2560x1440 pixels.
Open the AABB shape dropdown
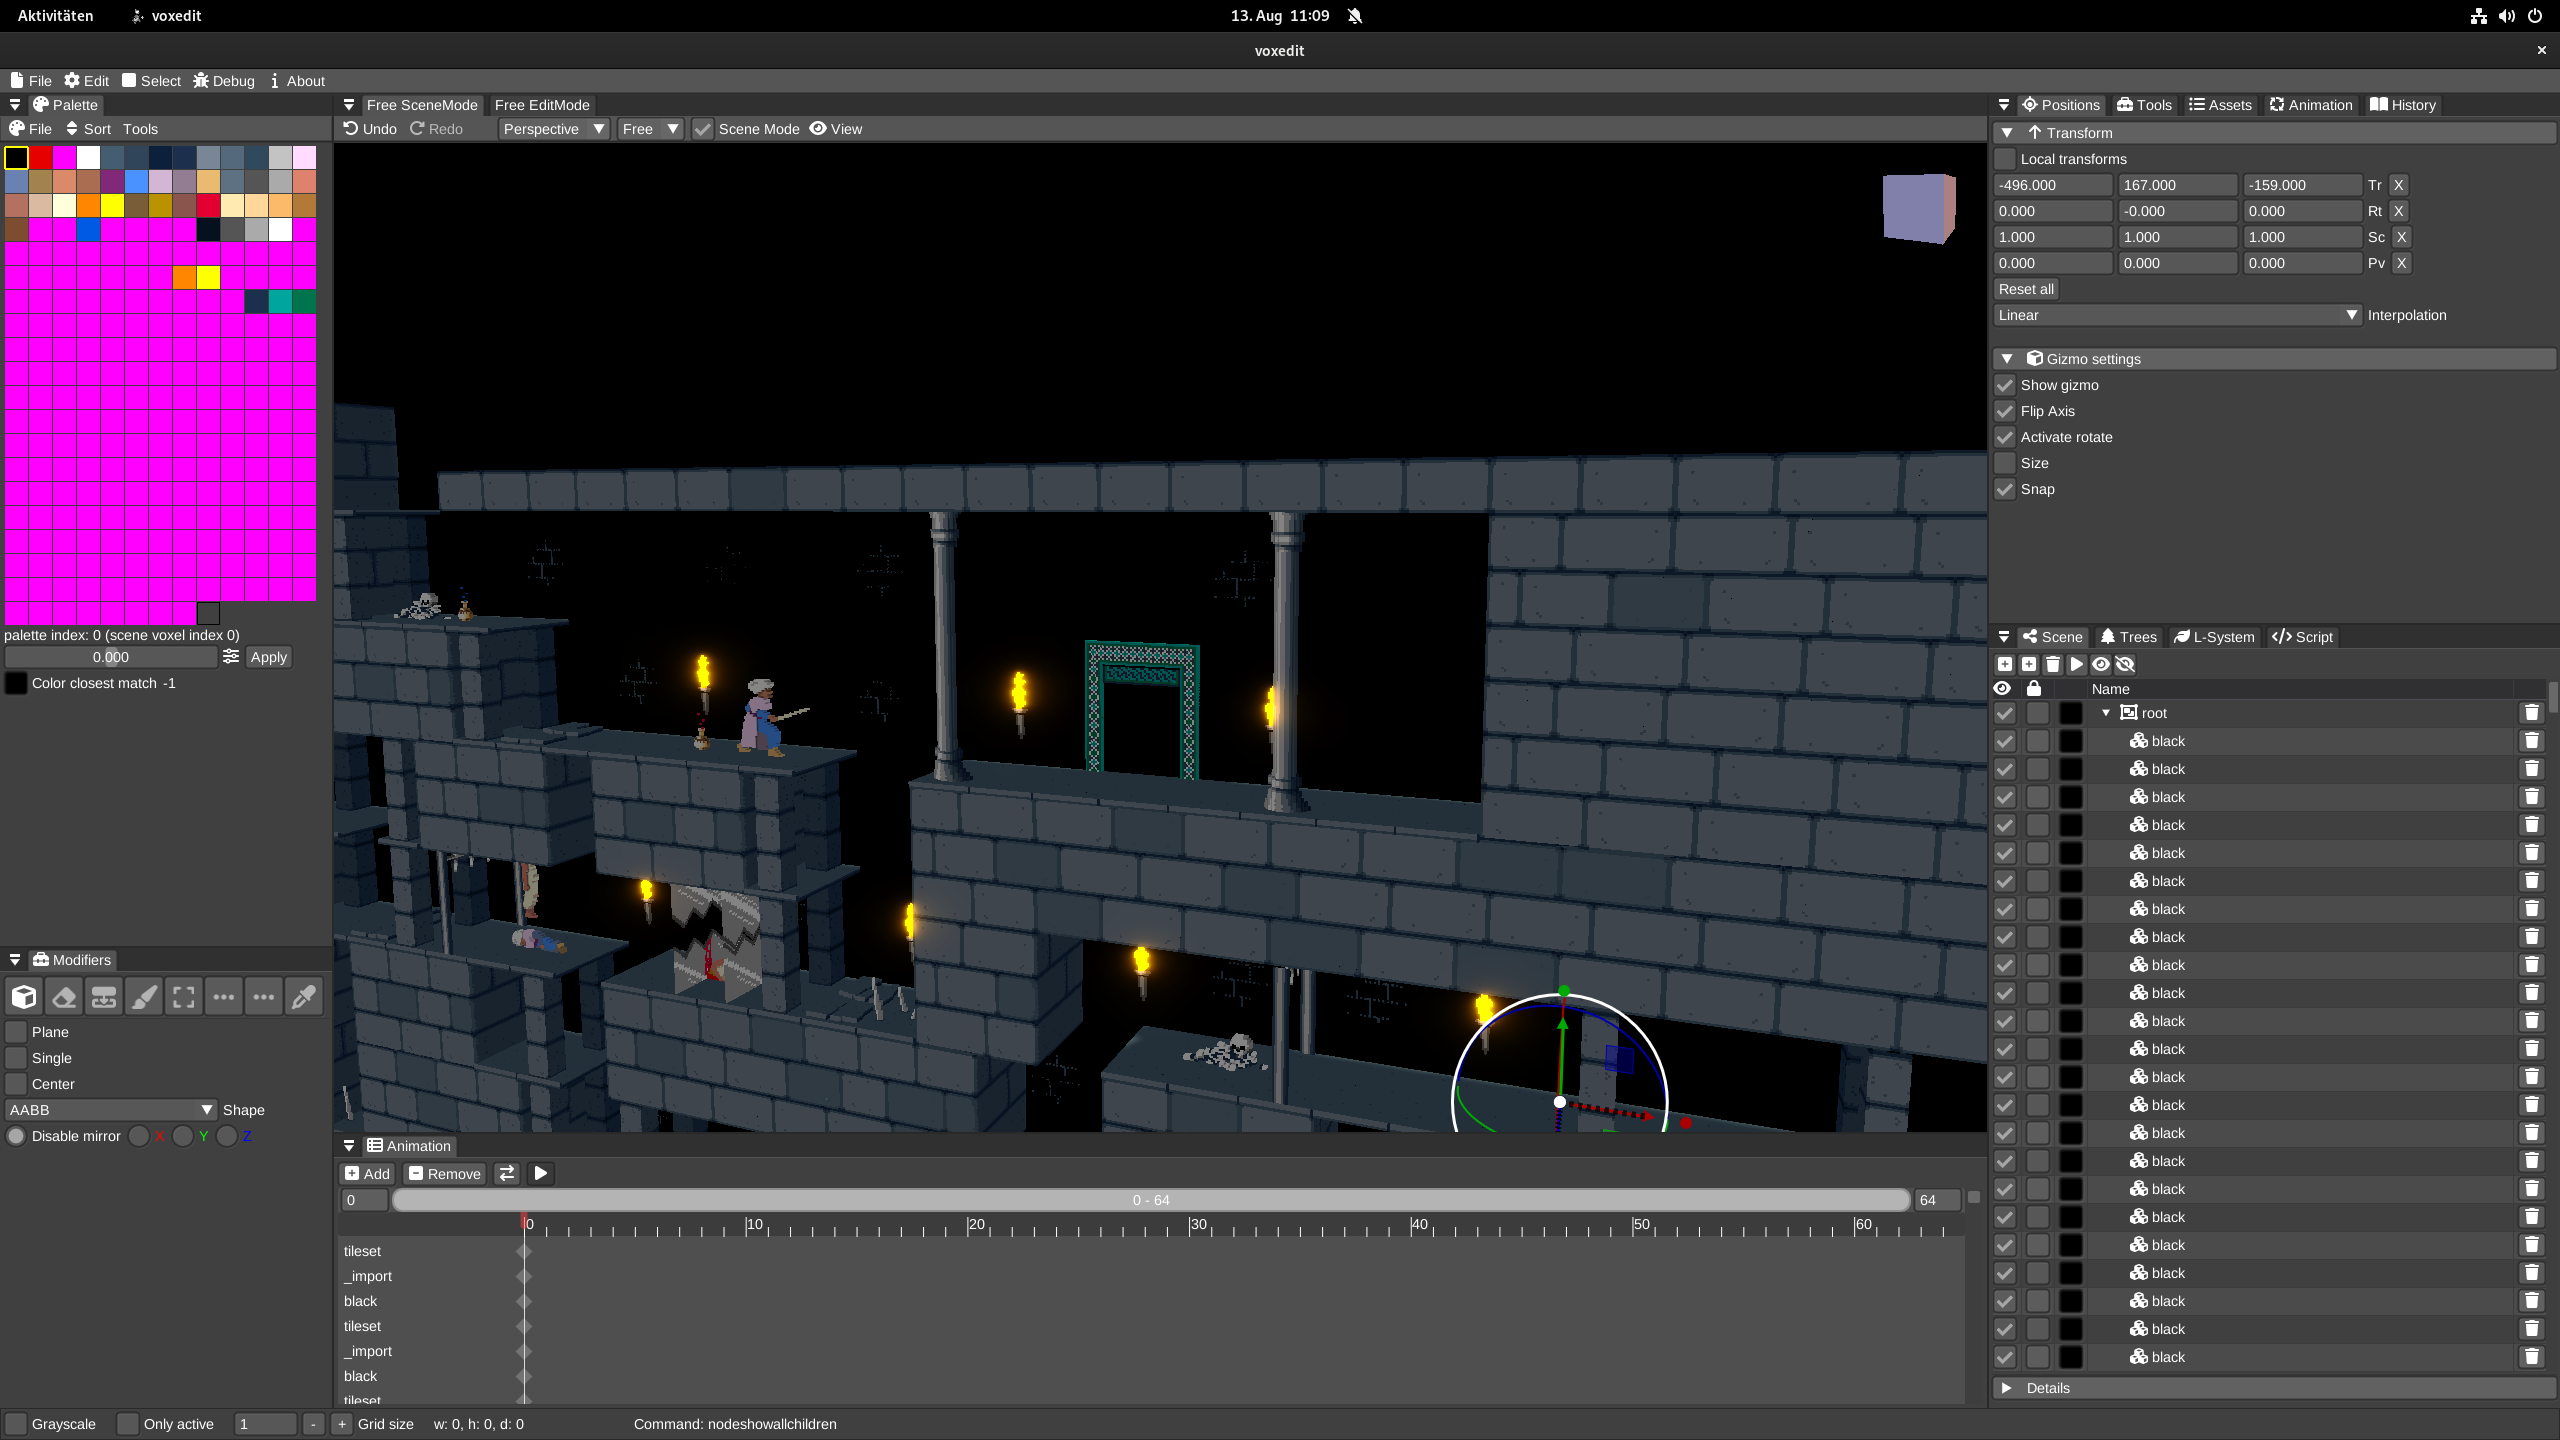pos(111,1110)
